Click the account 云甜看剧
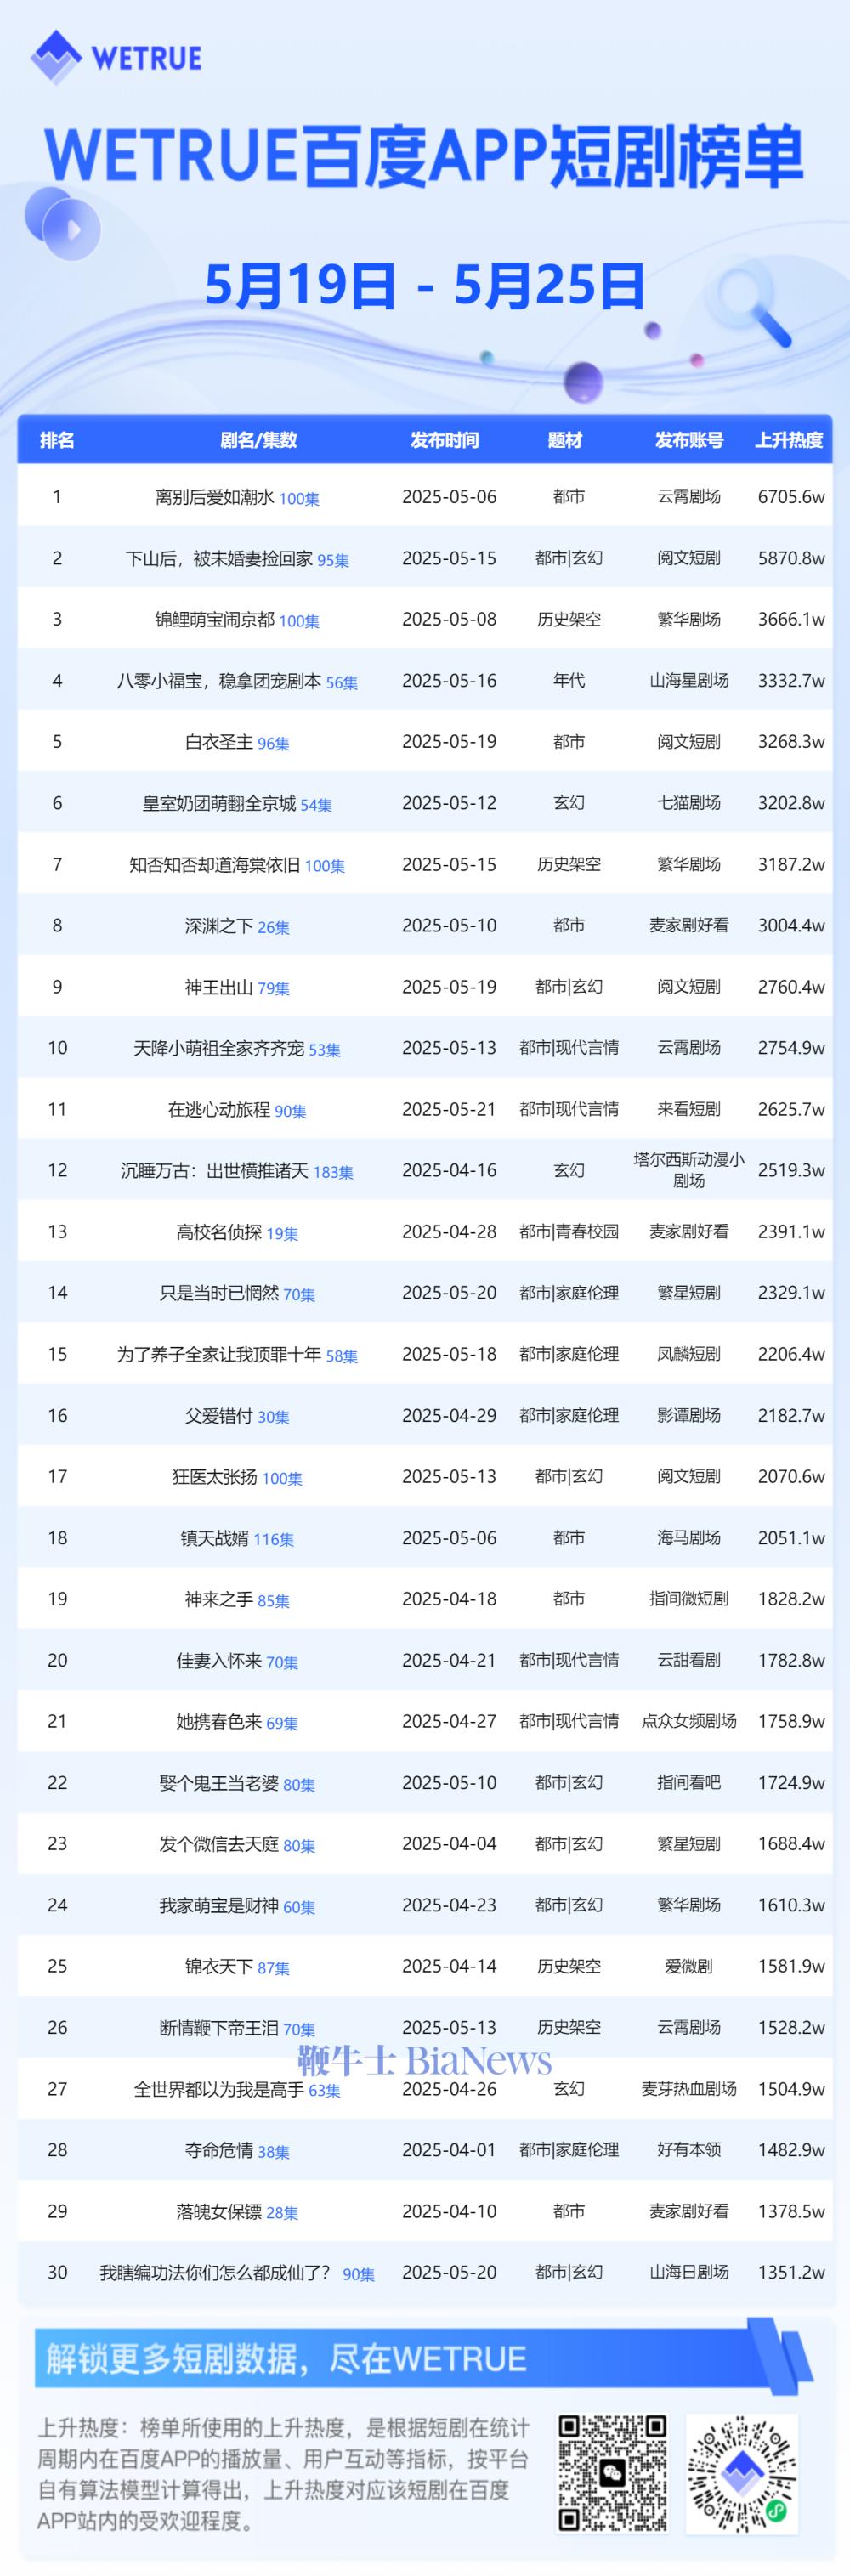 [x=689, y=1660]
